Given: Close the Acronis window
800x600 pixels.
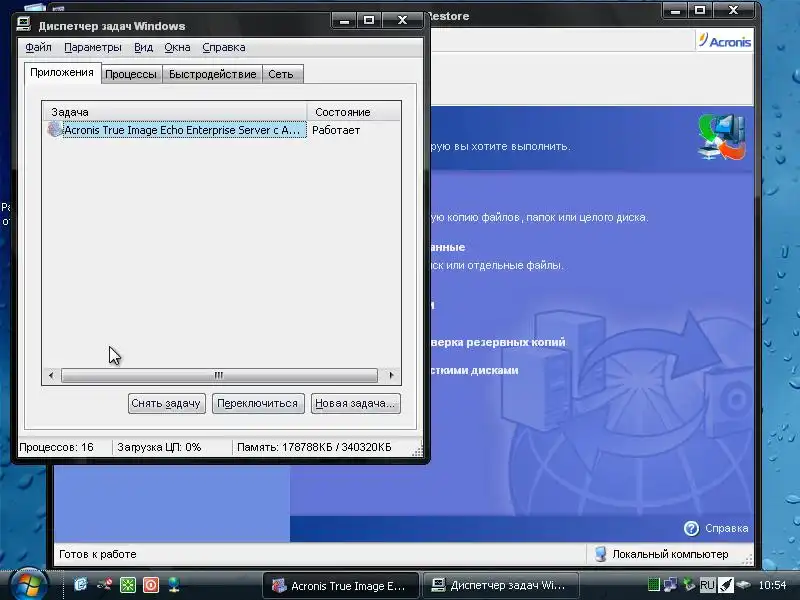Looking at the screenshot, I should pyautogui.click(x=733, y=10).
